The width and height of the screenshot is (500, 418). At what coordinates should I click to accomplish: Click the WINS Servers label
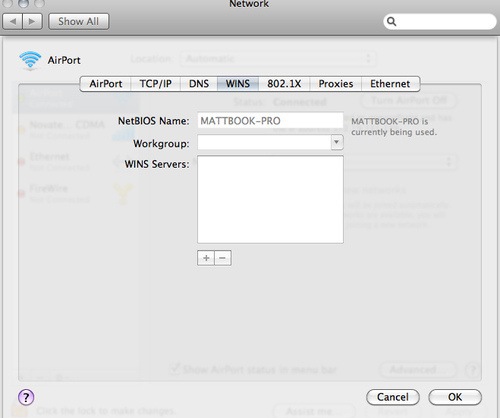pyautogui.click(x=157, y=164)
